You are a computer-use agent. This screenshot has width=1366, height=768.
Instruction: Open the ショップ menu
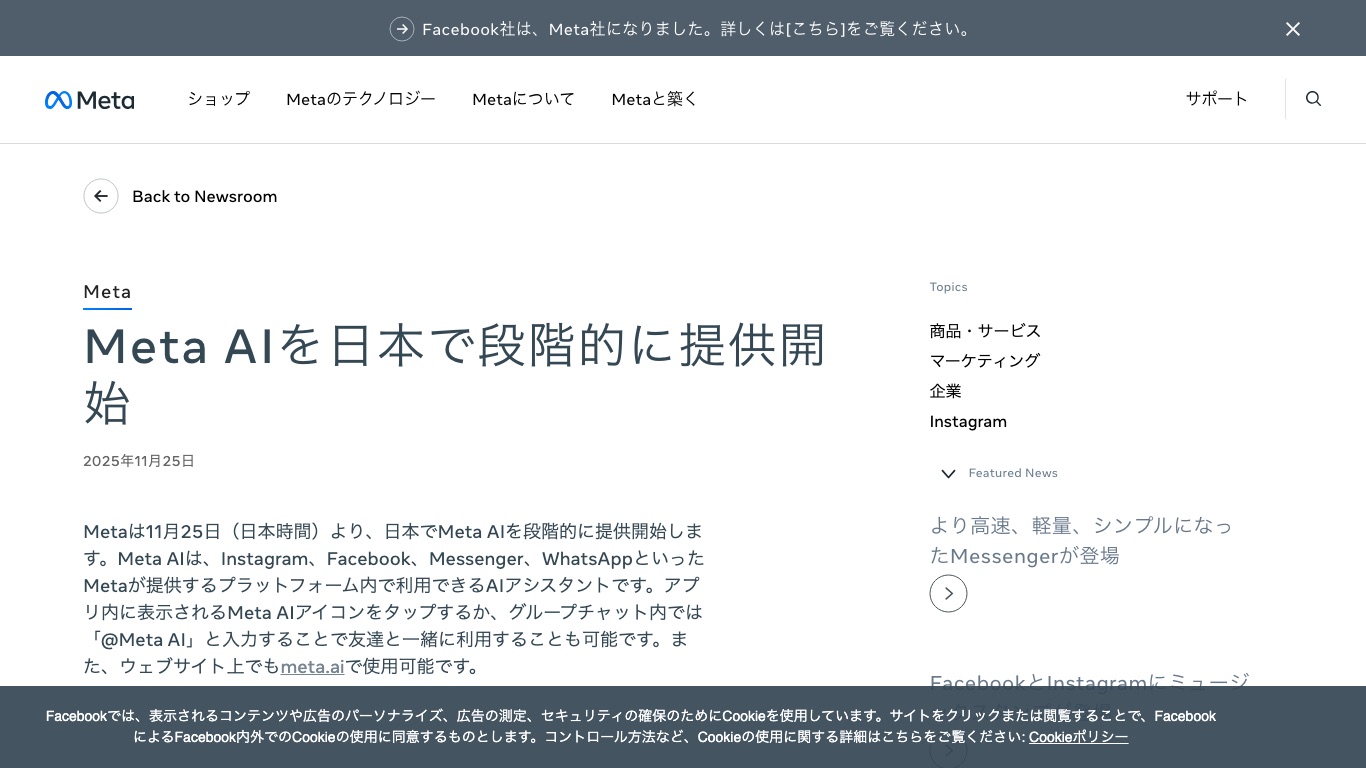219,99
